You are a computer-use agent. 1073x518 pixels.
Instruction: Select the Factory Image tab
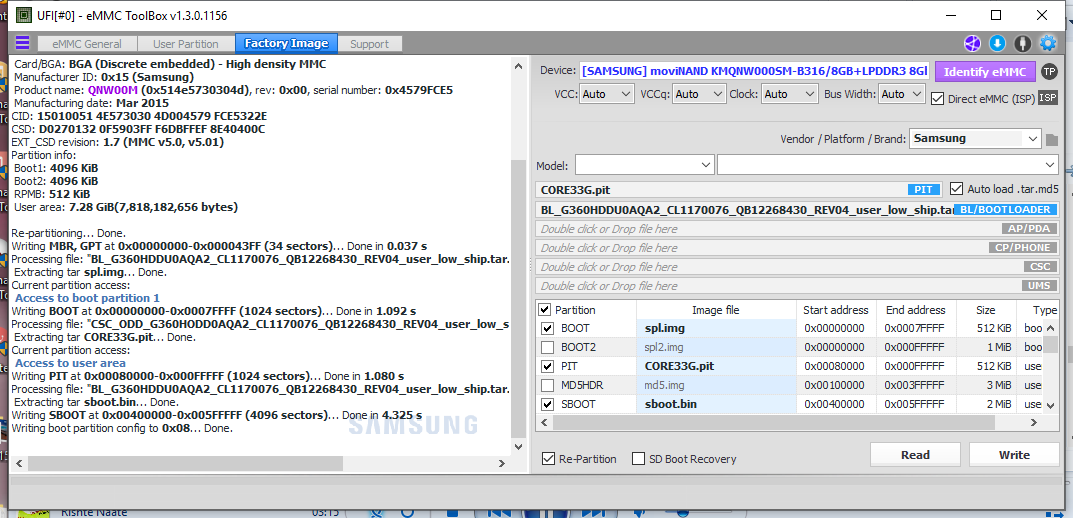[286, 44]
